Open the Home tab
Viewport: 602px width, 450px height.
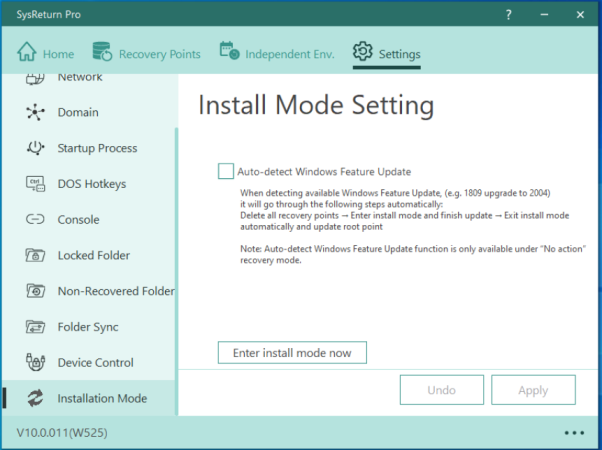pos(46,54)
